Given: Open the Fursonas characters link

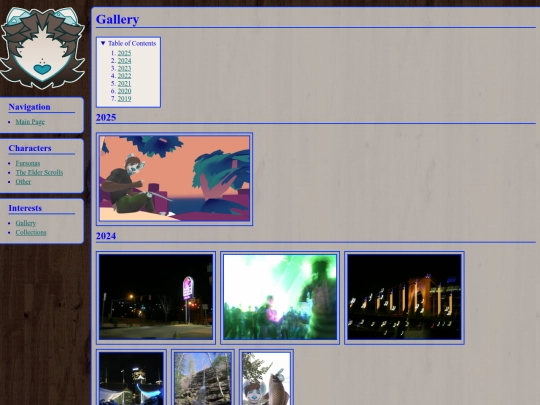Looking at the screenshot, I should coord(28,163).
